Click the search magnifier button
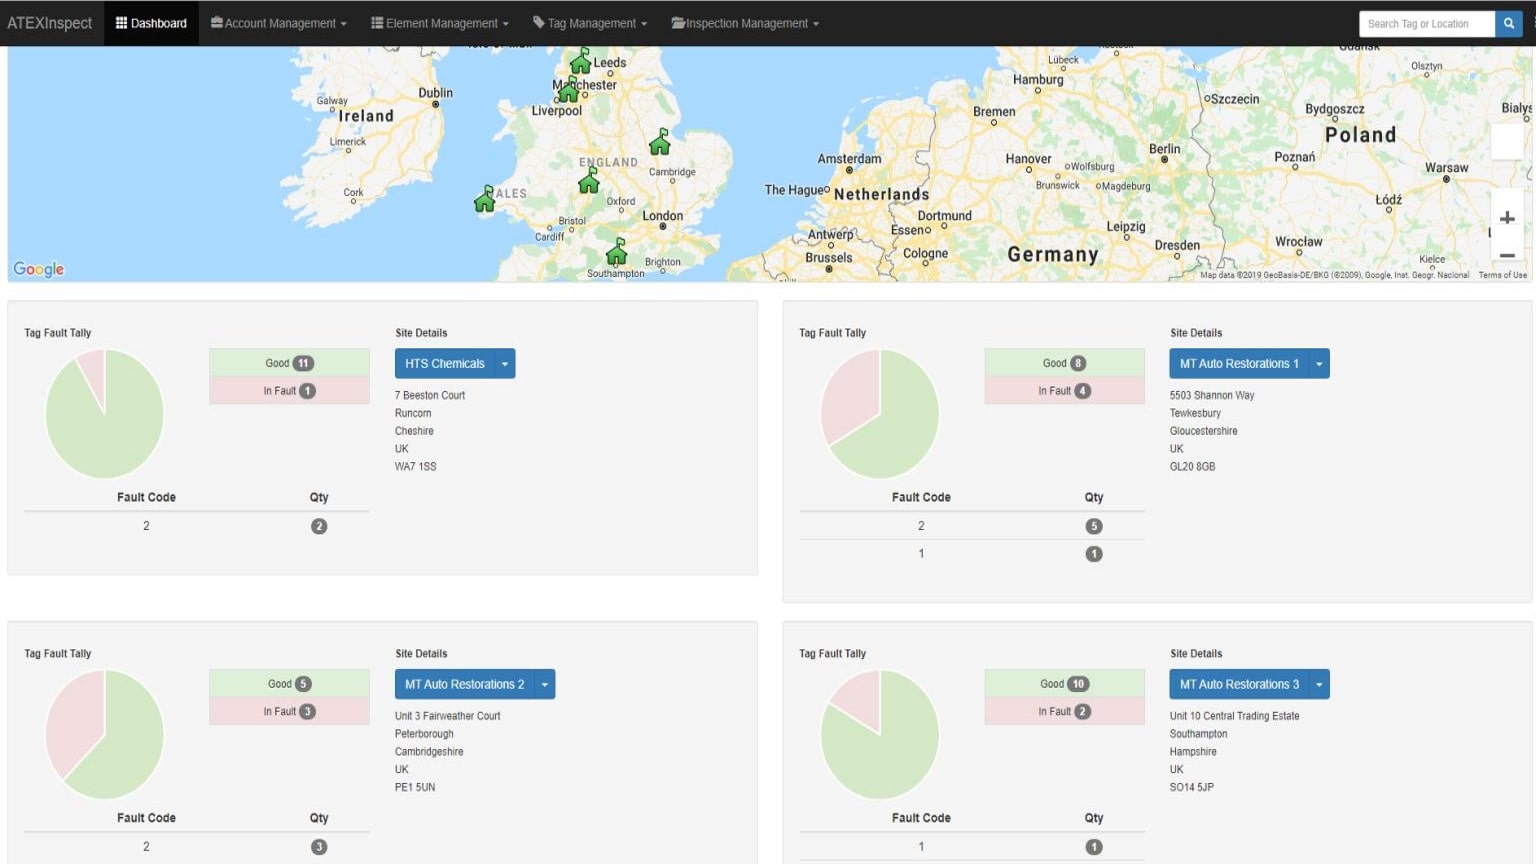Viewport: 1536px width, 864px height. coord(1508,23)
